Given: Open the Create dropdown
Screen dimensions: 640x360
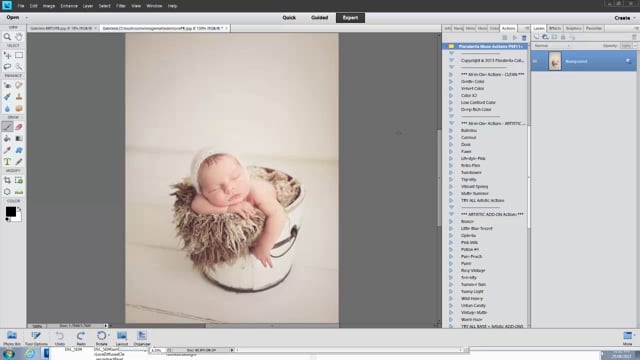Looking at the screenshot, I should click(624, 18).
